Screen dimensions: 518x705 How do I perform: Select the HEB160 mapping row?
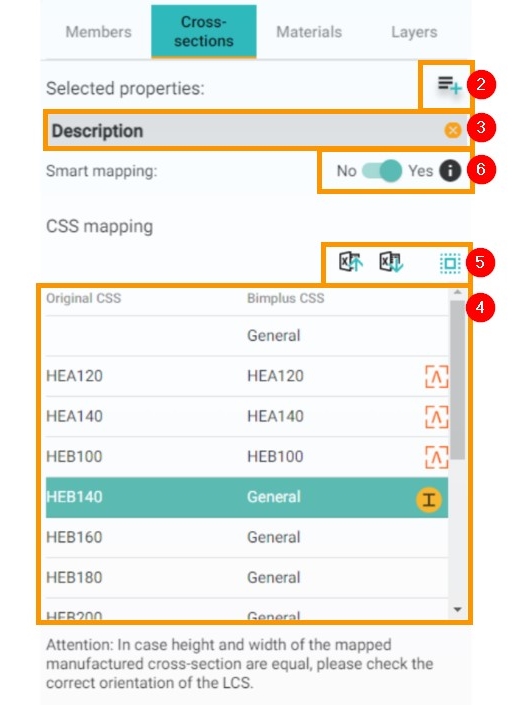point(247,537)
